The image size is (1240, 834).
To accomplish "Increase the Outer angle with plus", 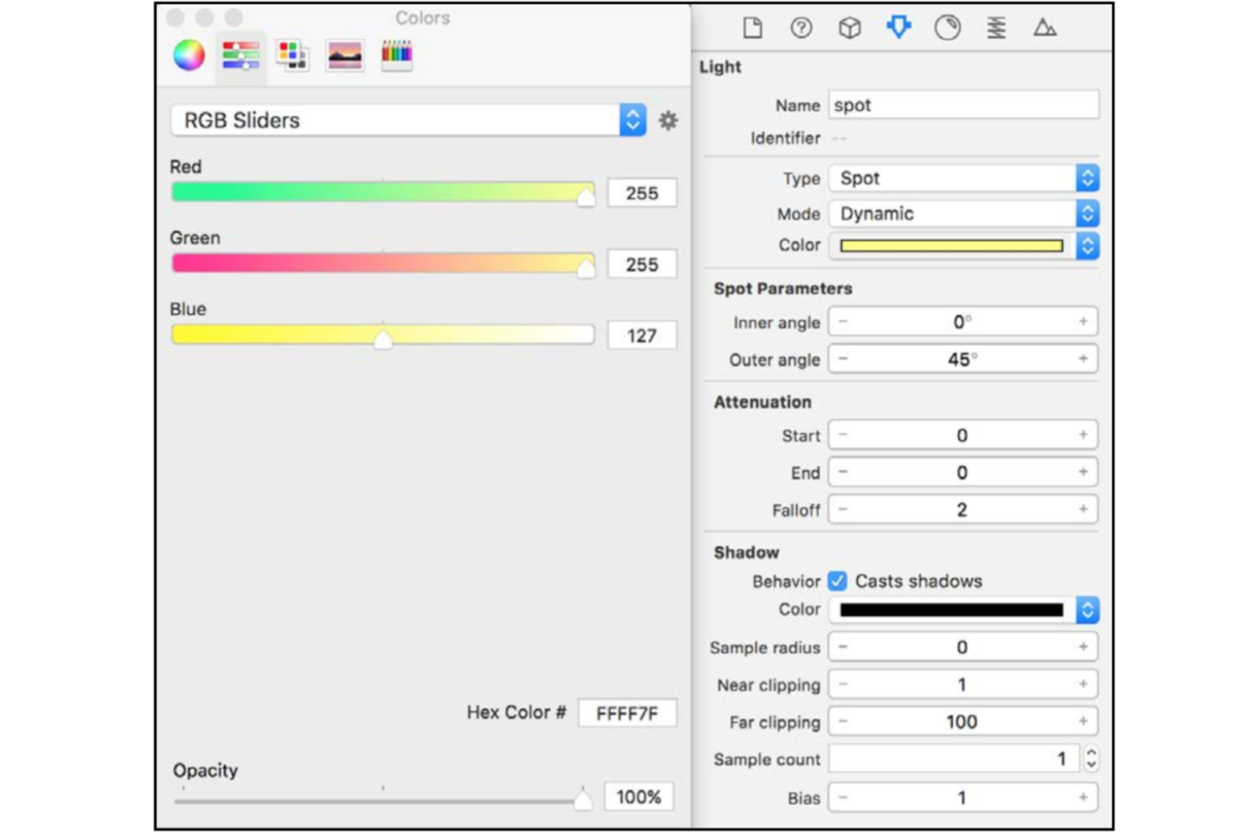I will pos(1083,359).
